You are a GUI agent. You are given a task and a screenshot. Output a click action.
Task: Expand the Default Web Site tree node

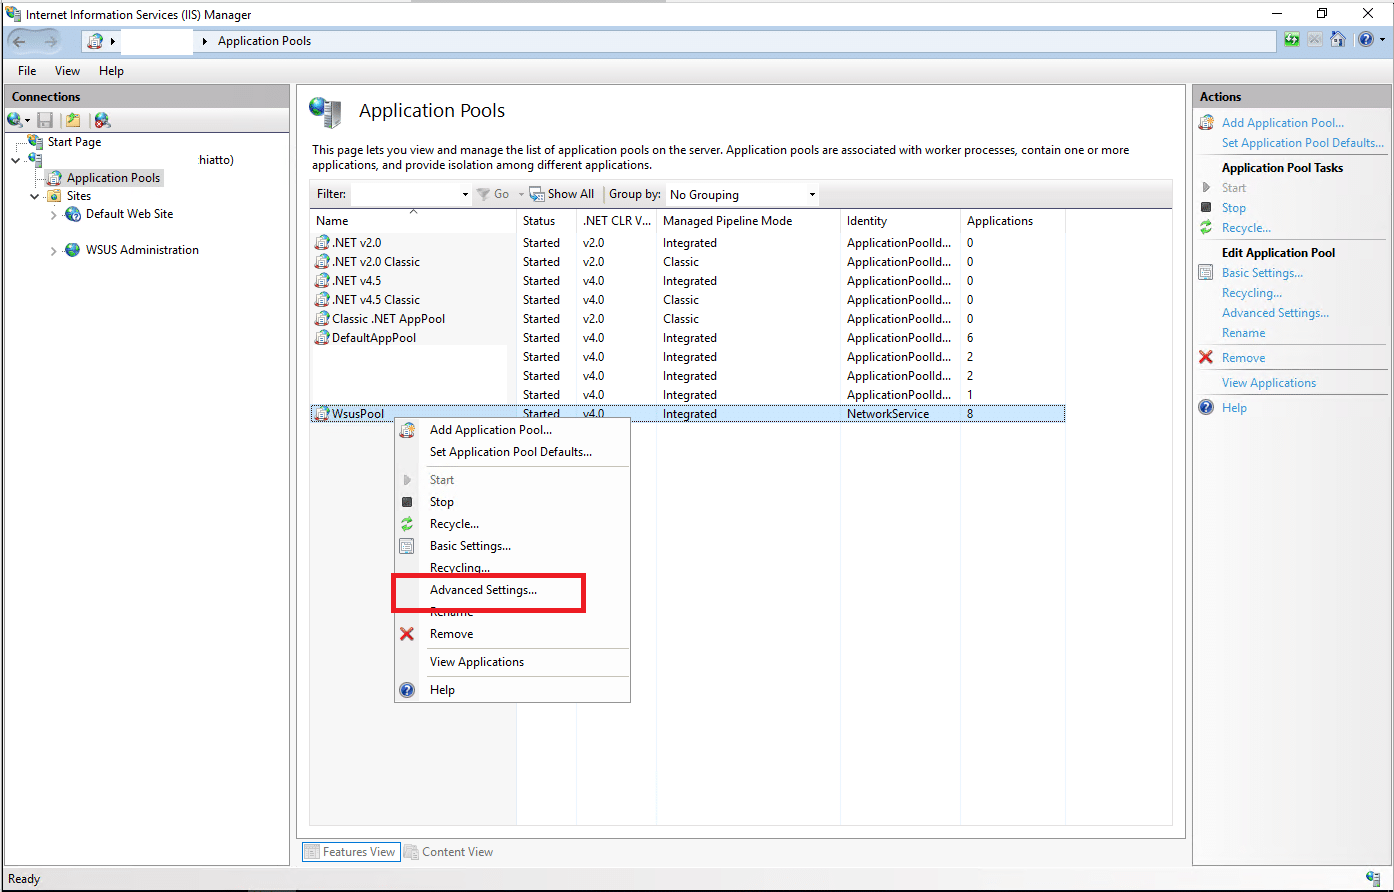coord(54,214)
